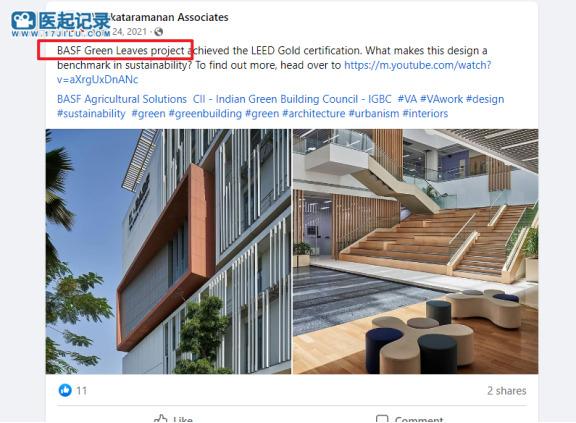Click the blue like reaction icon
The width and height of the screenshot is (576, 423).
65,390
